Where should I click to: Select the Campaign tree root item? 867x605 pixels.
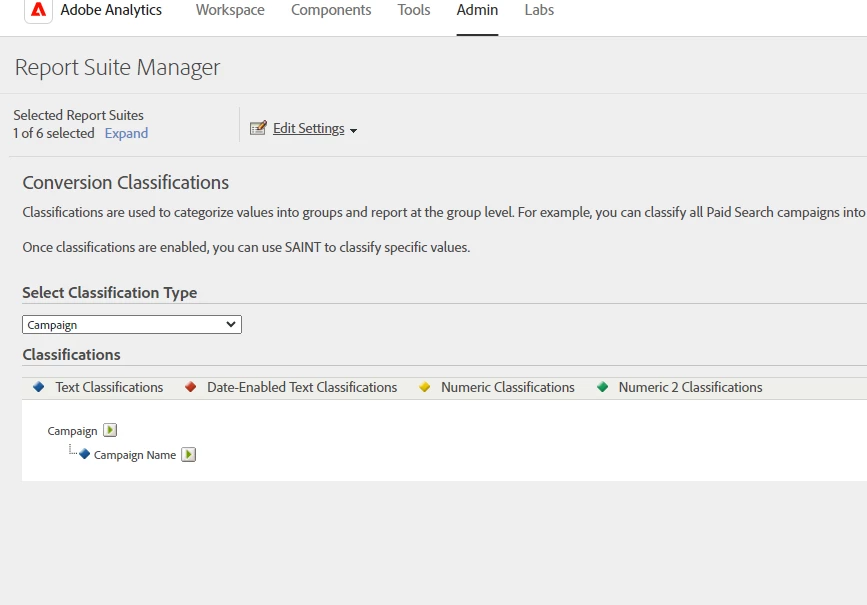(72, 431)
